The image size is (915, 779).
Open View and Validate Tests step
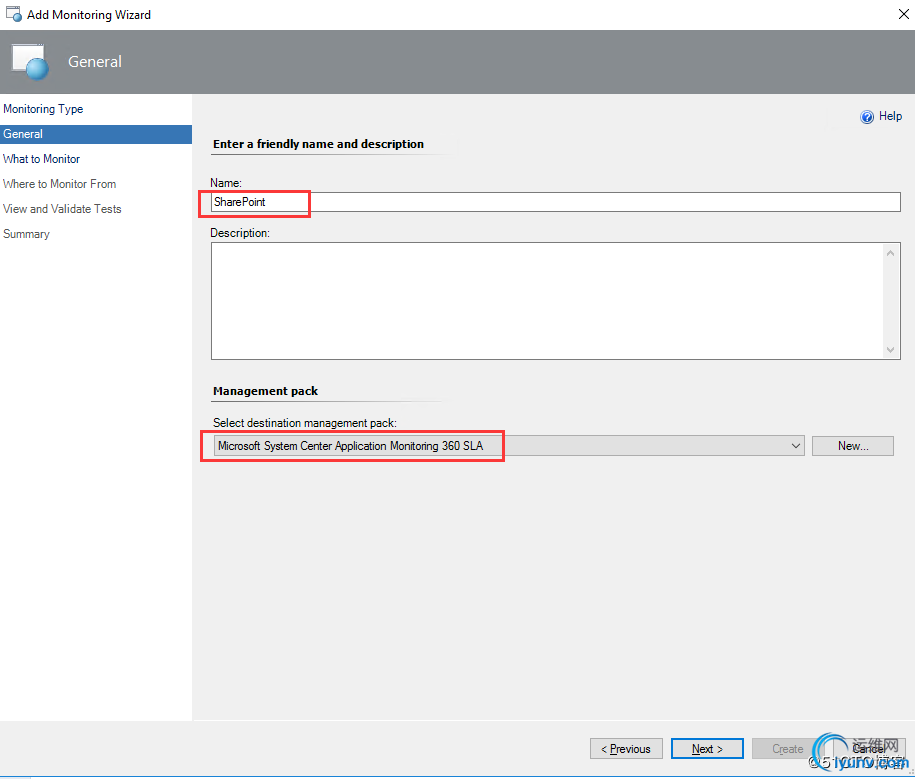click(x=62, y=209)
